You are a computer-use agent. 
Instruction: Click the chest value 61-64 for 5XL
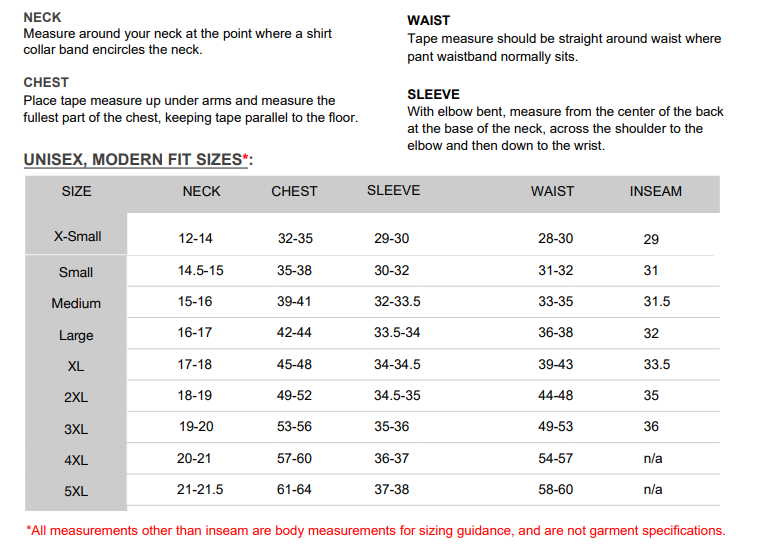(294, 490)
